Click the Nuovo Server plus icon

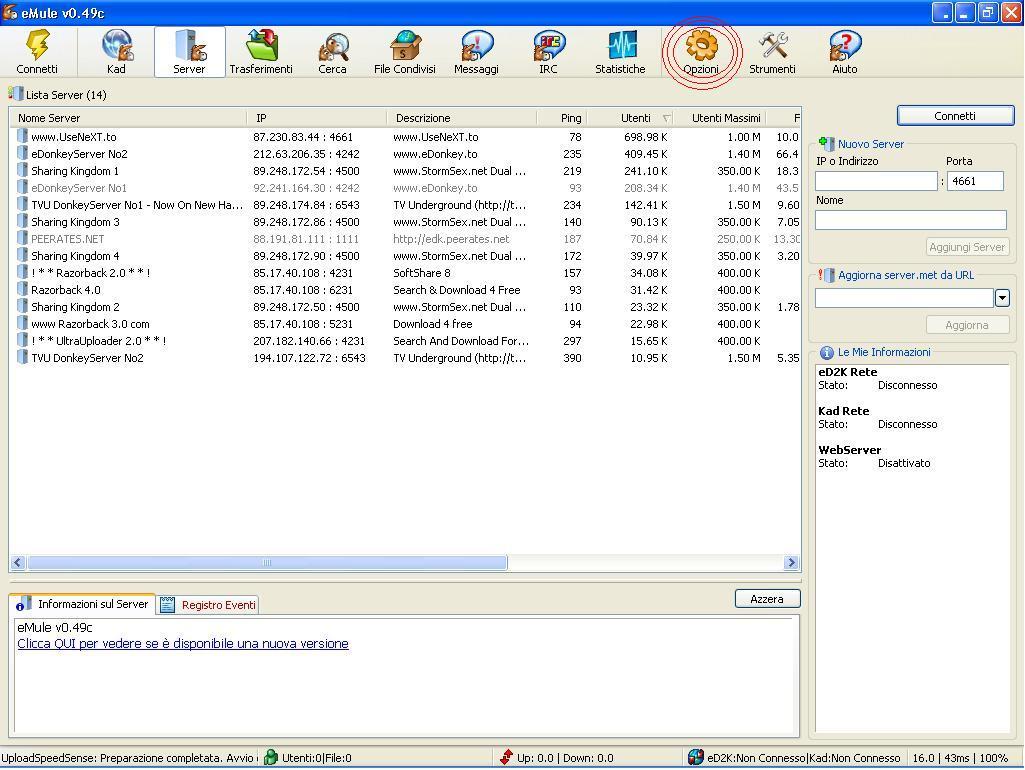pyautogui.click(x=826, y=144)
